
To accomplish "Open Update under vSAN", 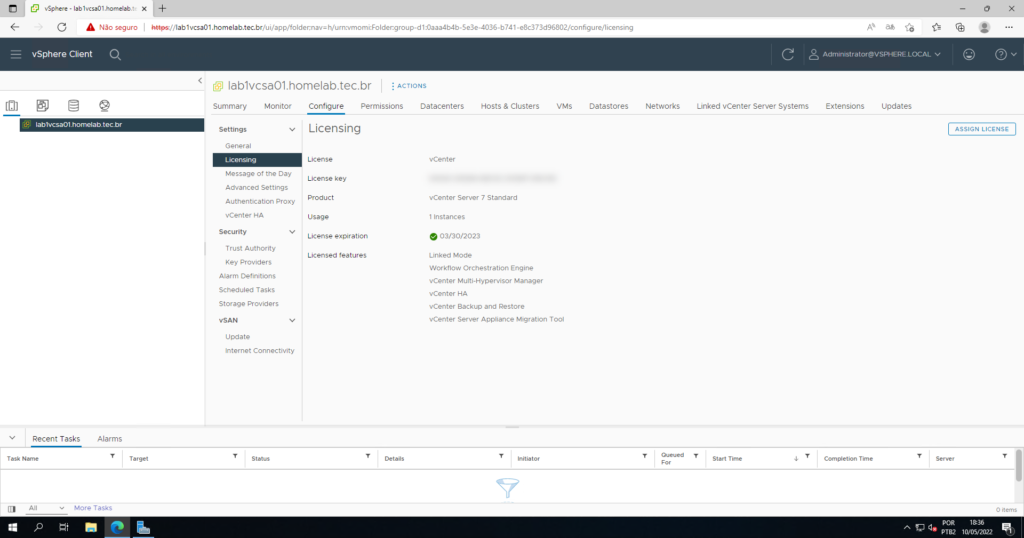I will 237,337.
